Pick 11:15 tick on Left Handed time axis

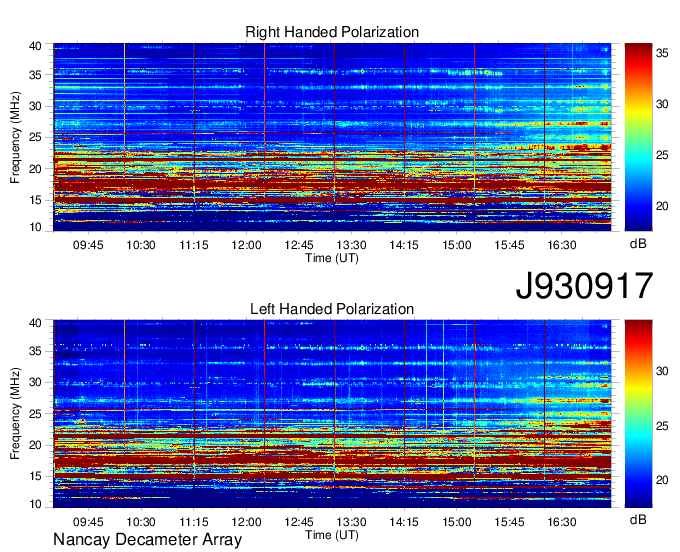click(x=193, y=522)
